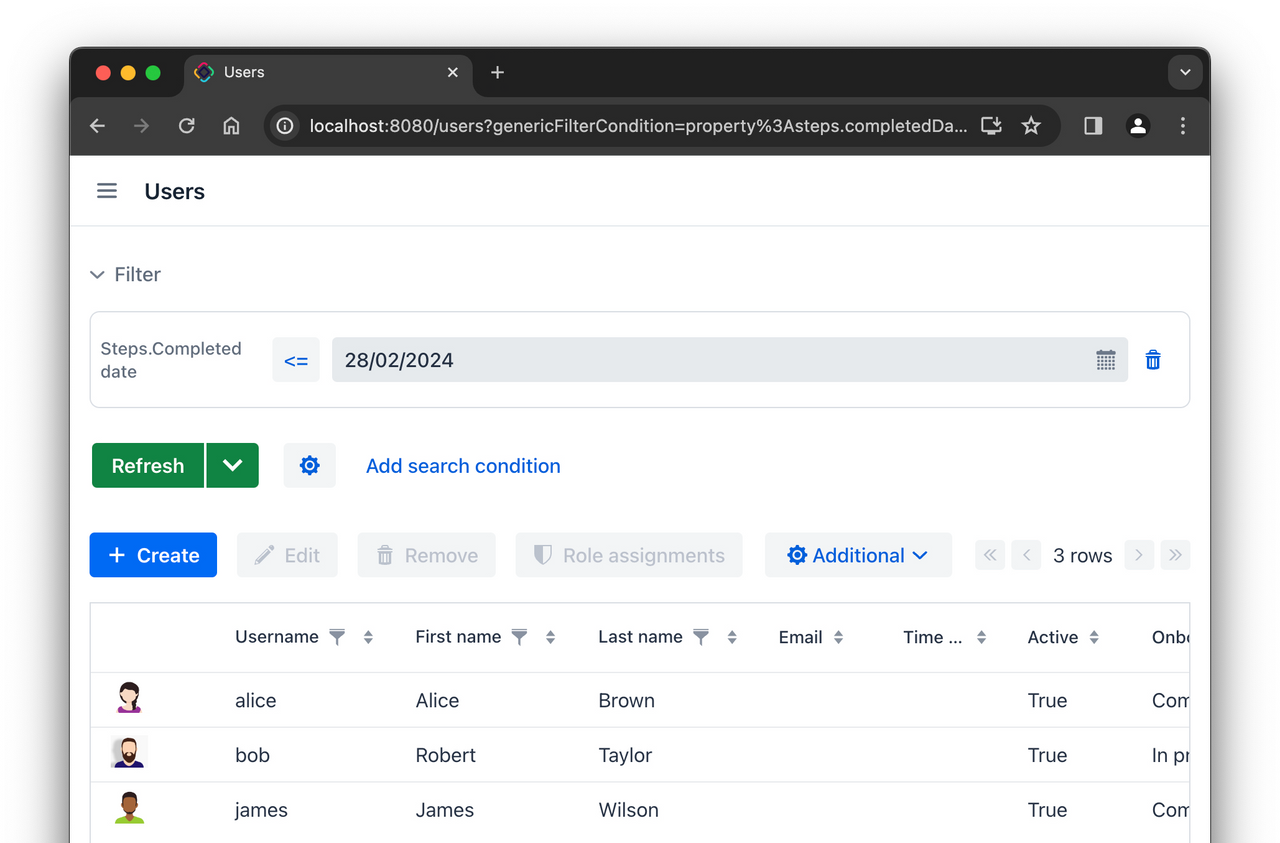This screenshot has width=1280, height=843.
Task: Jump to last page with double-arrow icon
Action: click(x=1175, y=555)
